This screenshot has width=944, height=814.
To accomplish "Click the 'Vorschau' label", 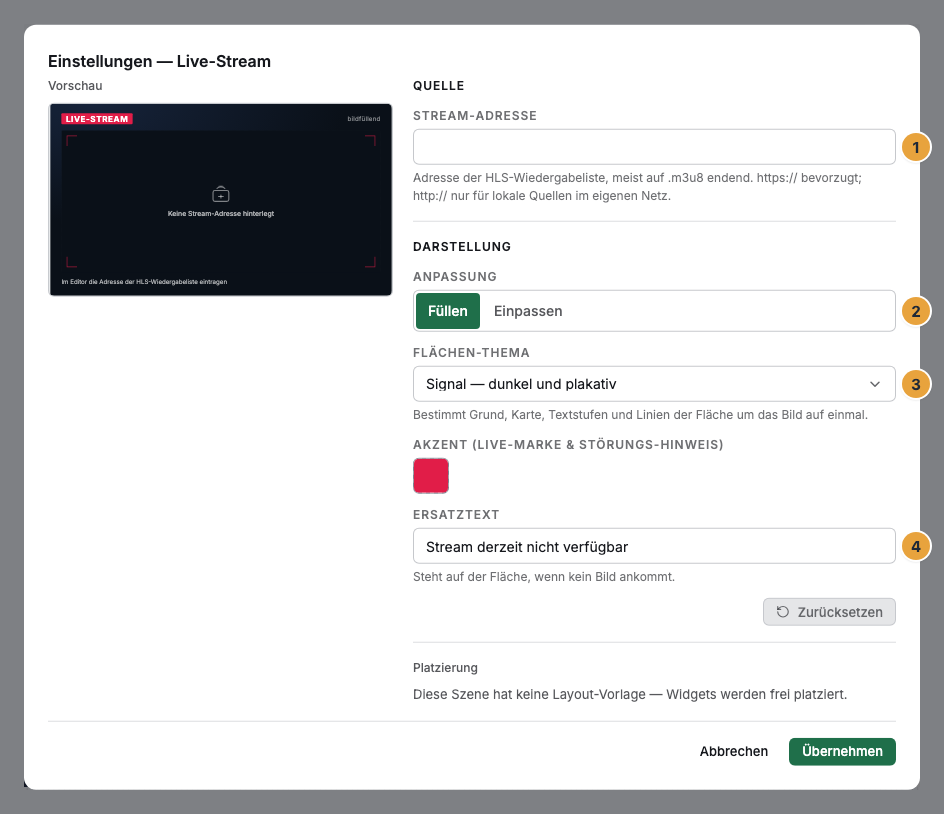I will click(x=75, y=85).
